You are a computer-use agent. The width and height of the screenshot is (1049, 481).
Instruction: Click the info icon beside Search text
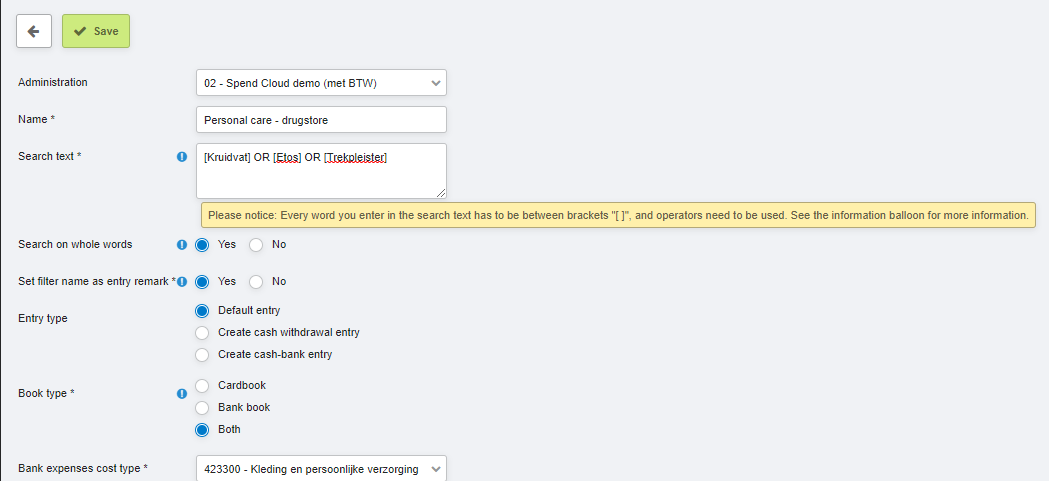tap(182, 157)
